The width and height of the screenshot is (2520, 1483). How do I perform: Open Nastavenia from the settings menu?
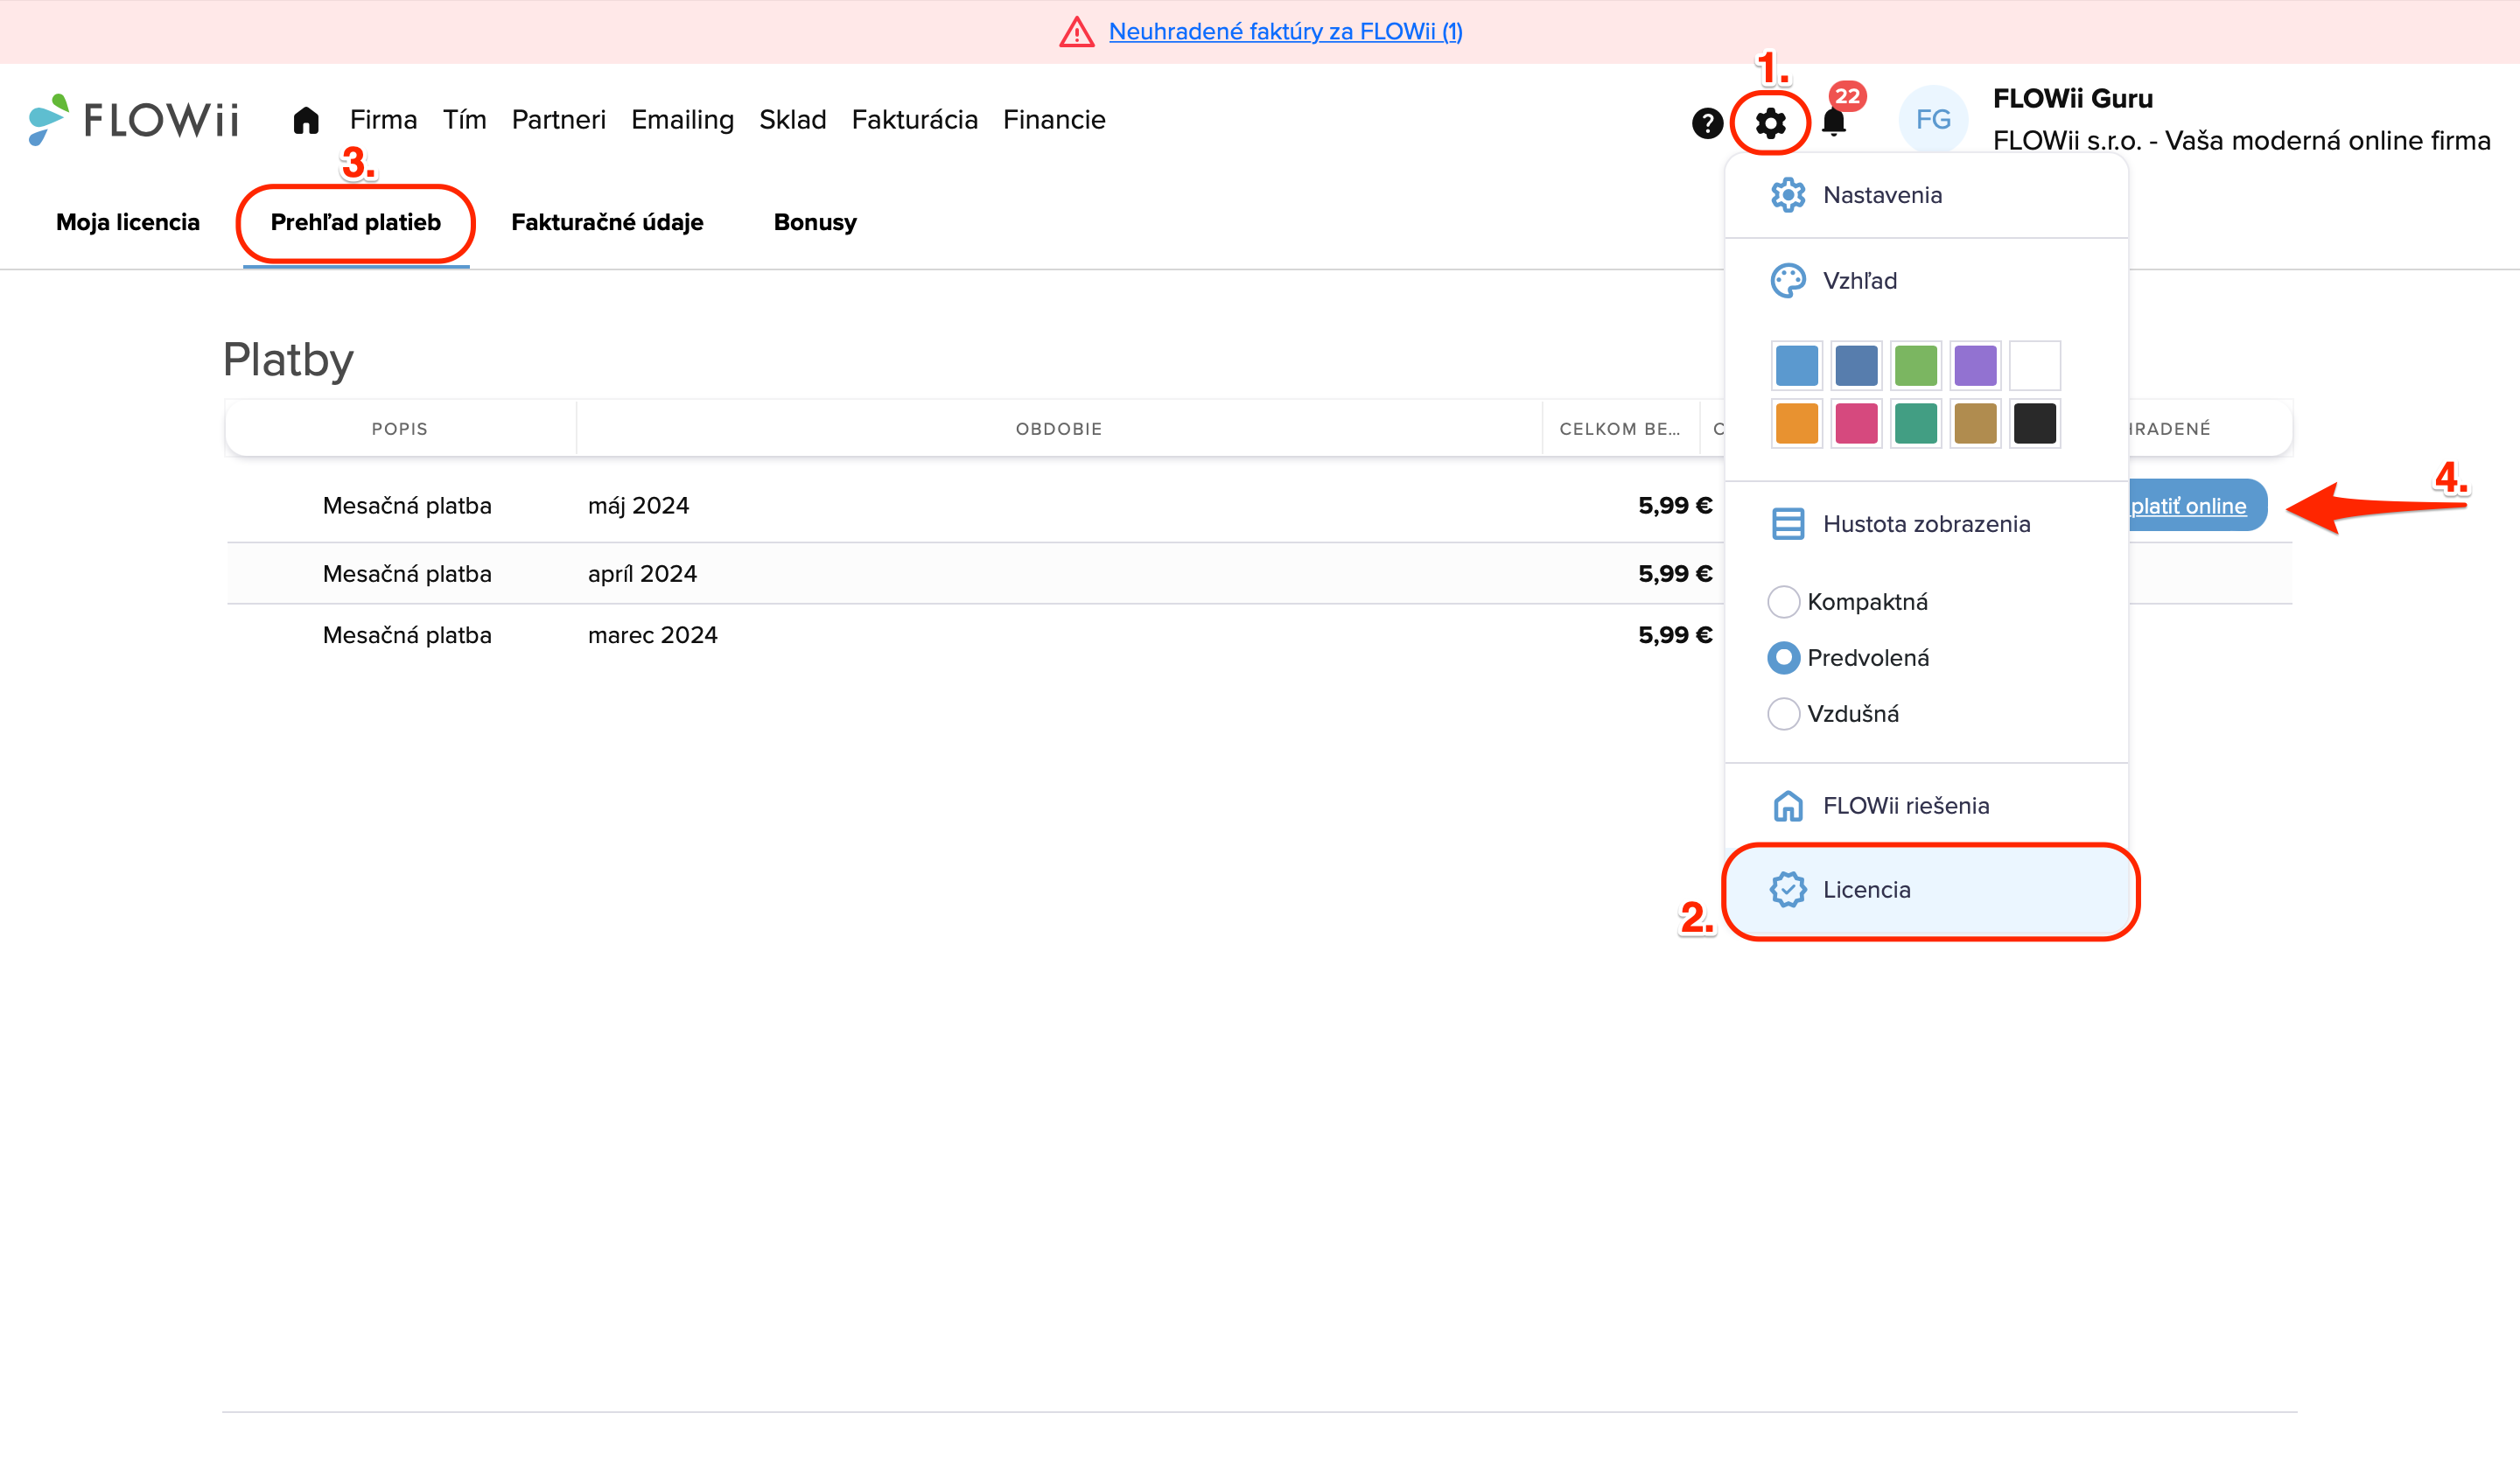[1926, 195]
